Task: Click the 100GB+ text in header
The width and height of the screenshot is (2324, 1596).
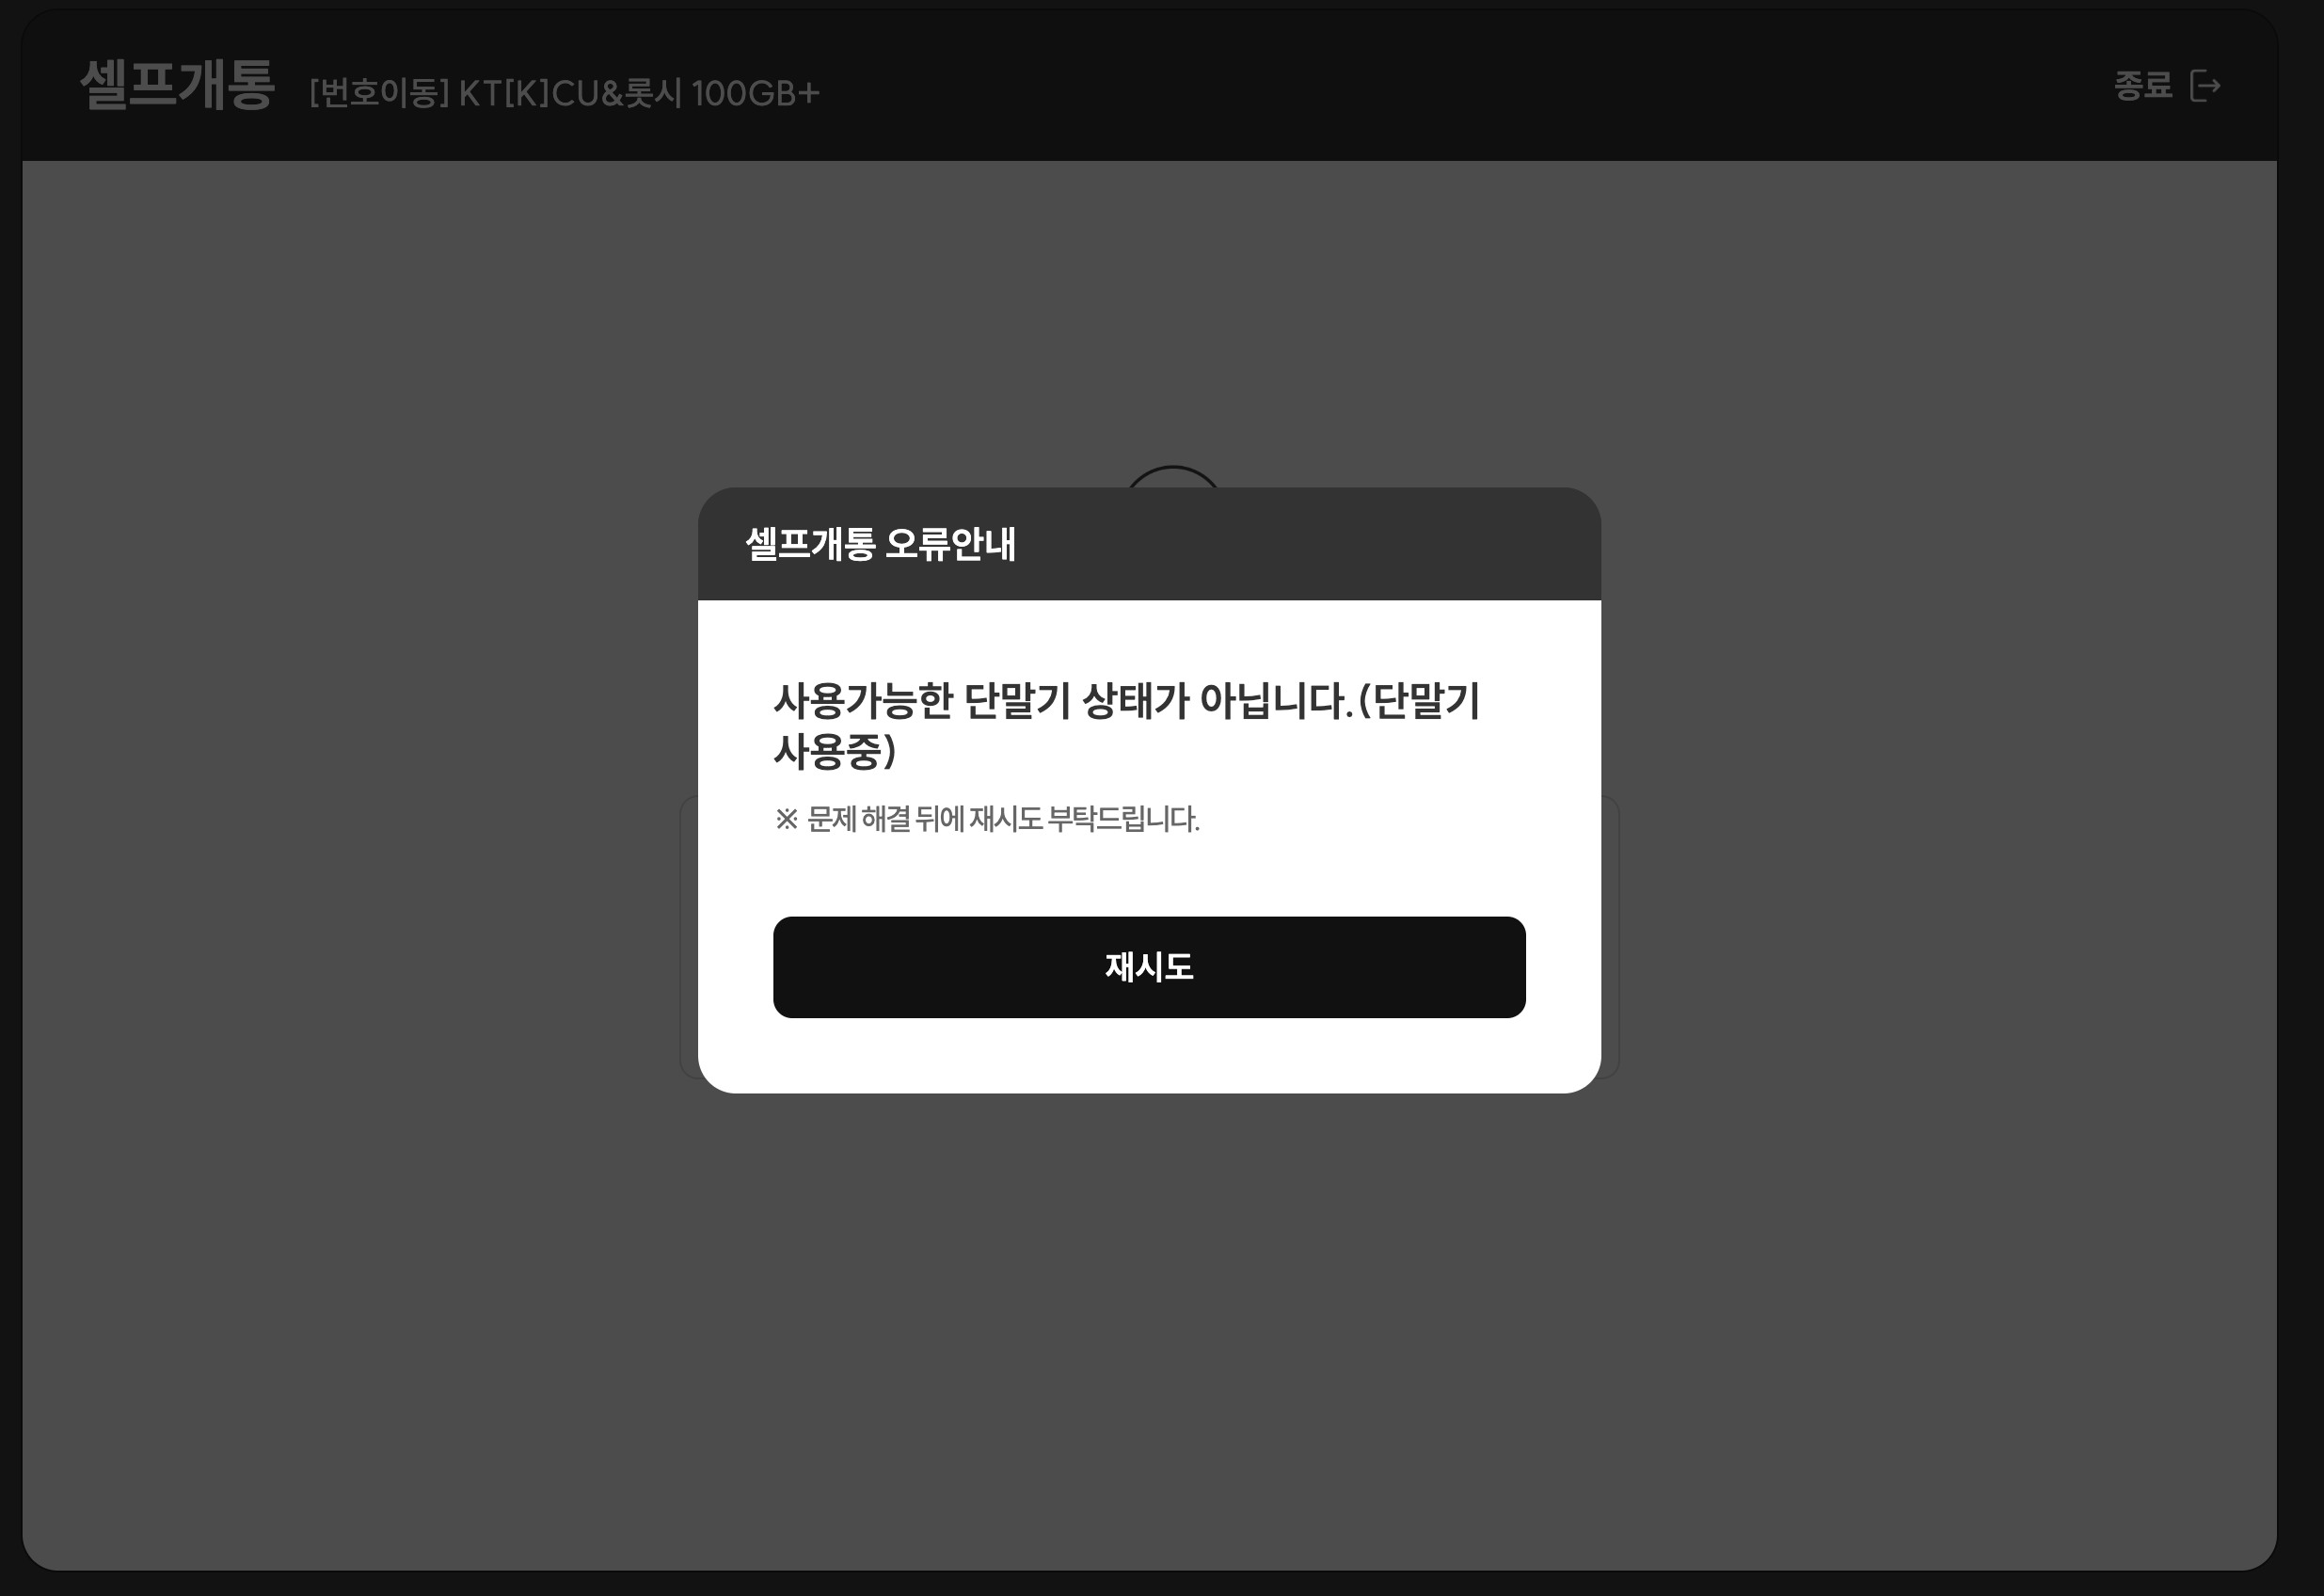Action: [755, 93]
